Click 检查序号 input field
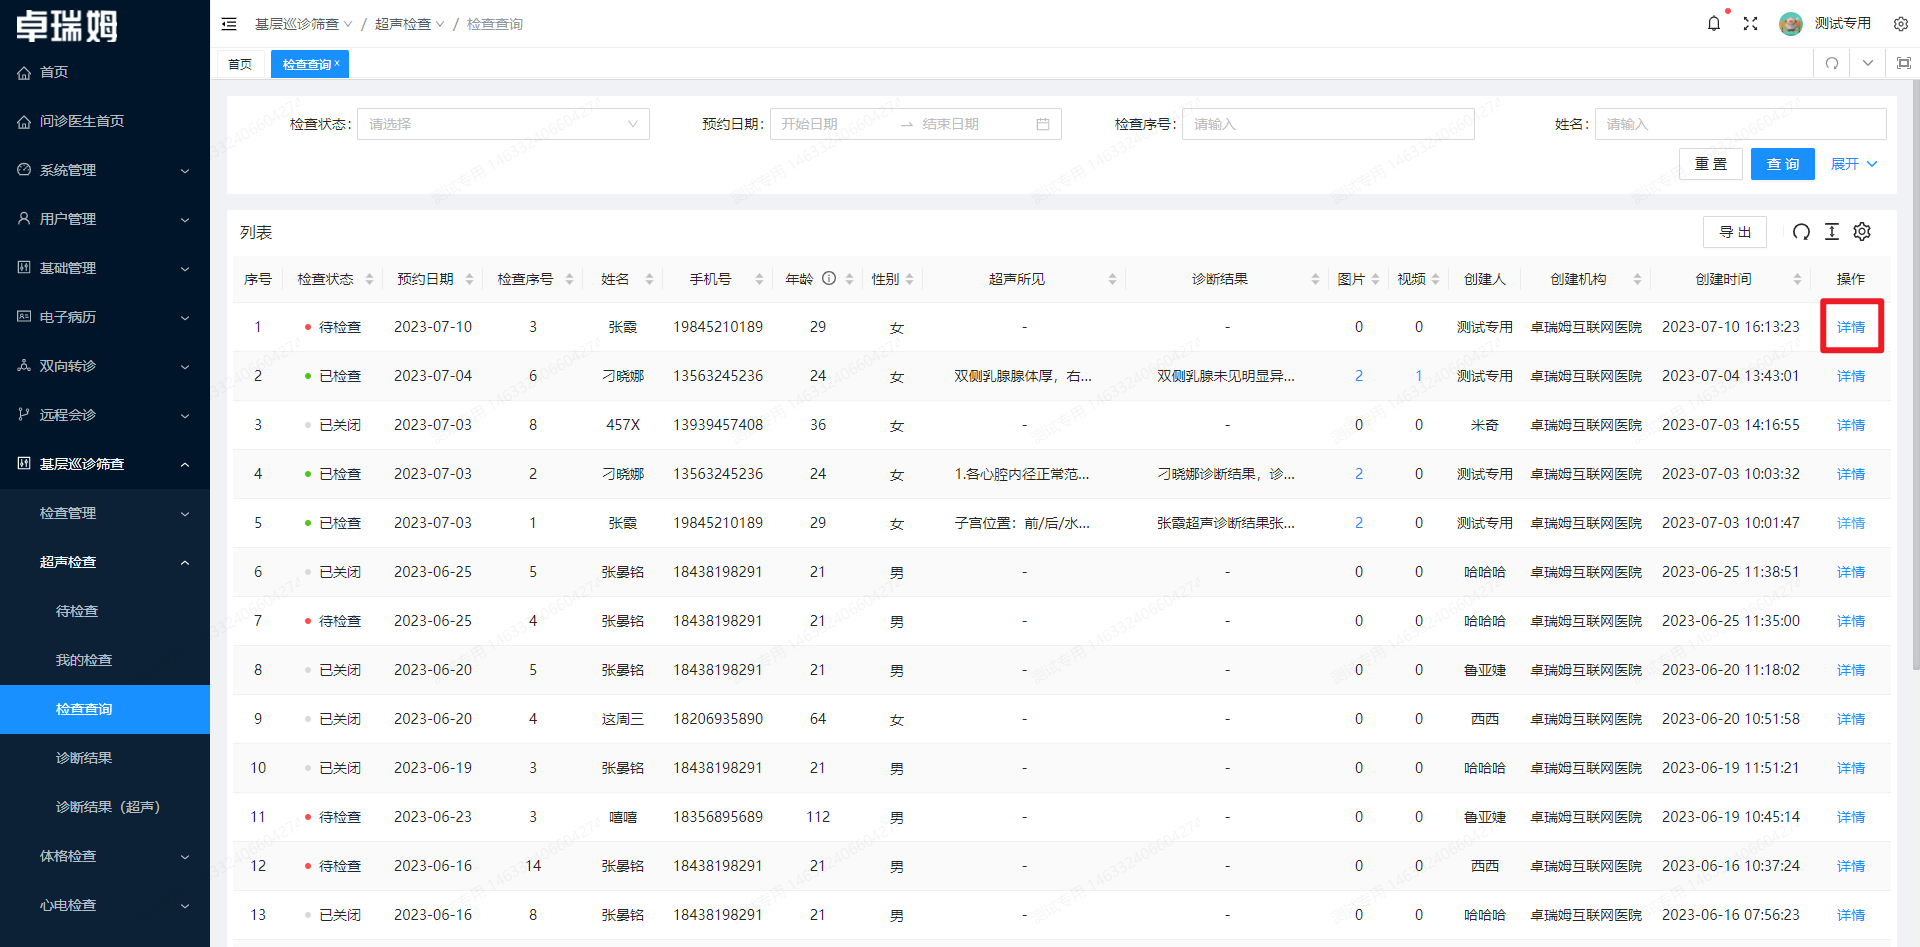 tap(1328, 124)
